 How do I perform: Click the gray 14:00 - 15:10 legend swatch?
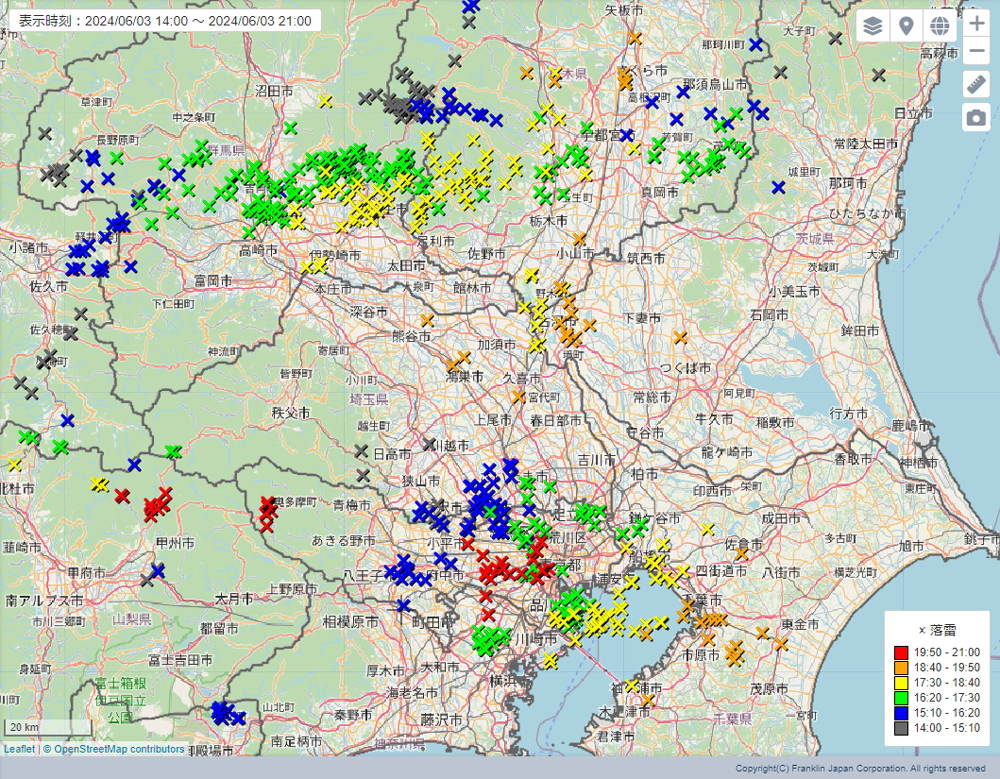pyautogui.click(x=901, y=727)
